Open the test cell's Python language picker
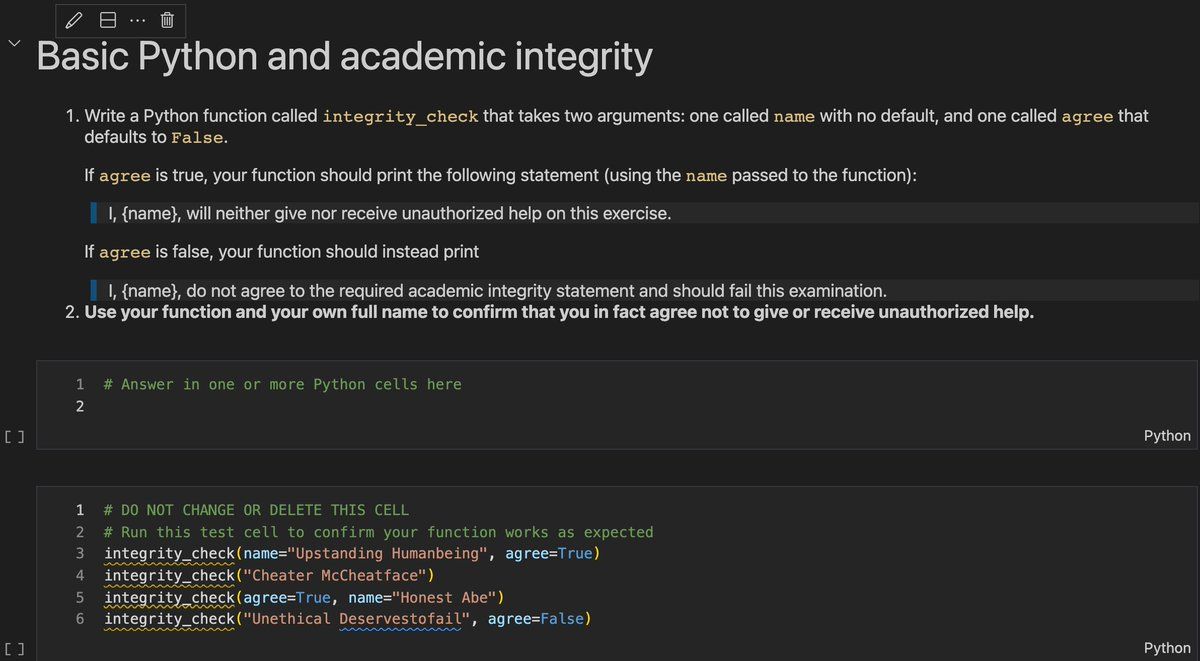This screenshot has height=661, width=1200. point(1166,648)
